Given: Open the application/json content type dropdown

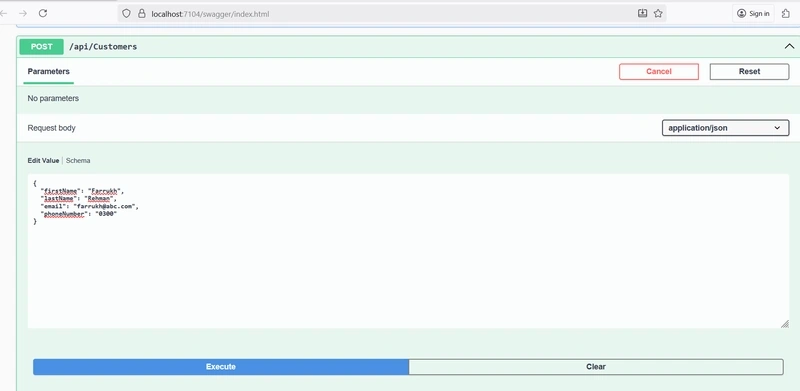Looking at the screenshot, I should point(725,128).
